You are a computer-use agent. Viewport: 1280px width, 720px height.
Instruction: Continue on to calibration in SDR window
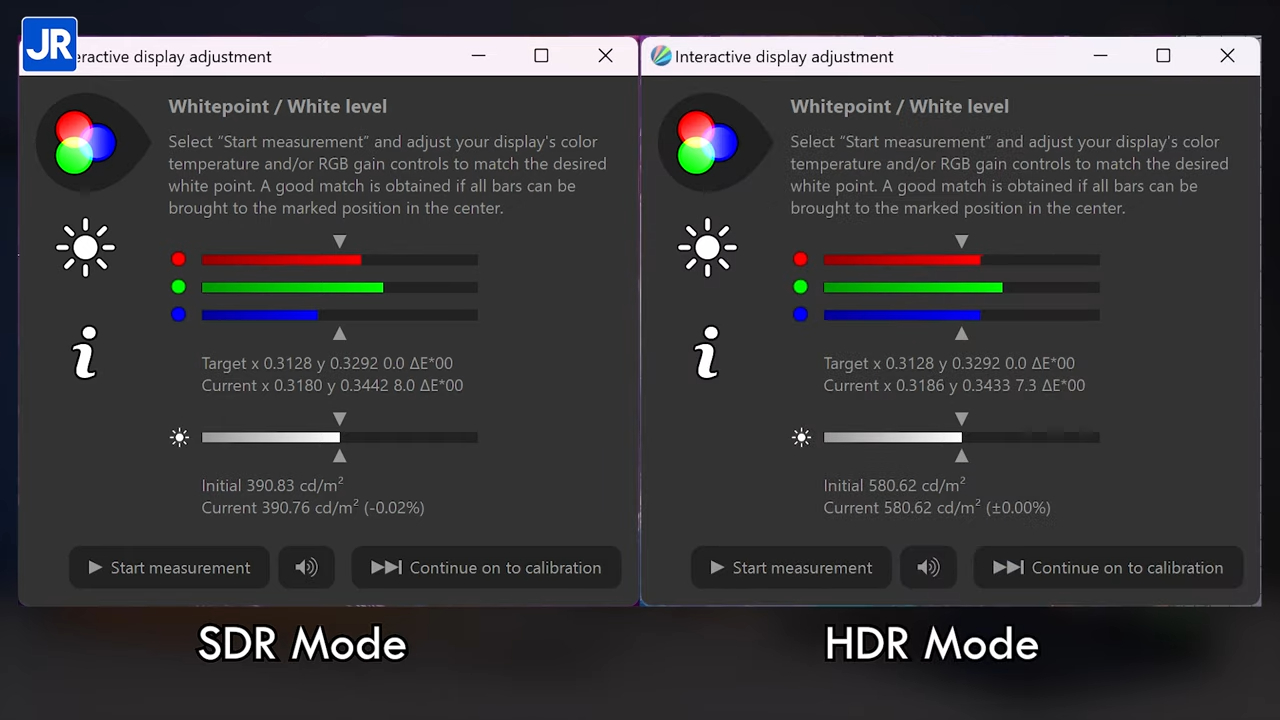pyautogui.click(x=486, y=567)
